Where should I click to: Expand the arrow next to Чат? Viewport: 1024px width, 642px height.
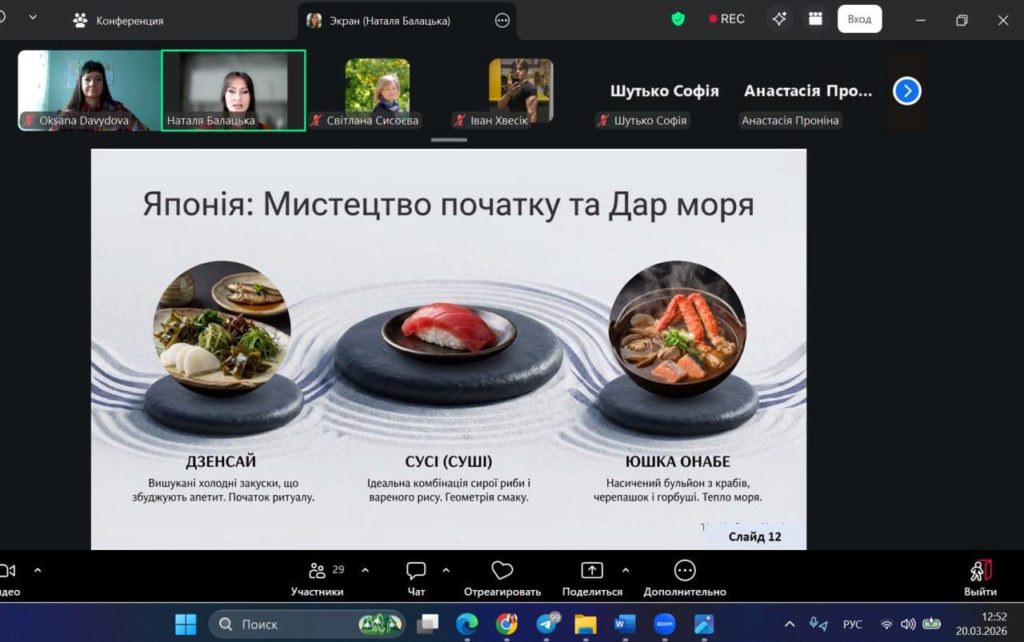[x=446, y=570]
